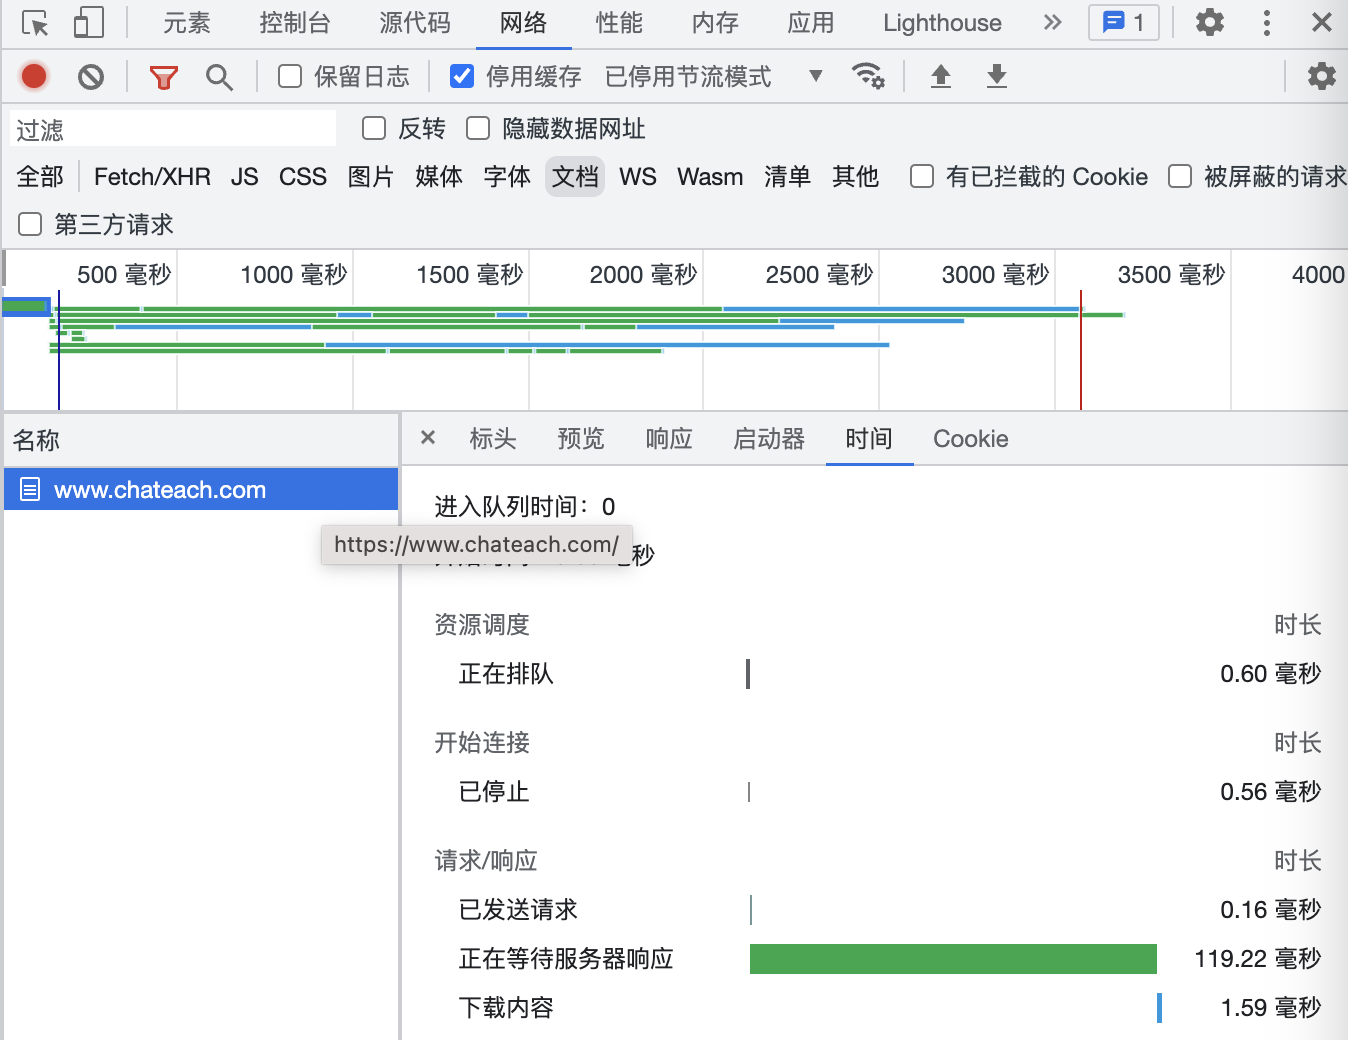This screenshot has height=1040, width=1348.
Task: Enable the 被屏蔽的请求 checkbox
Action: point(1180,177)
